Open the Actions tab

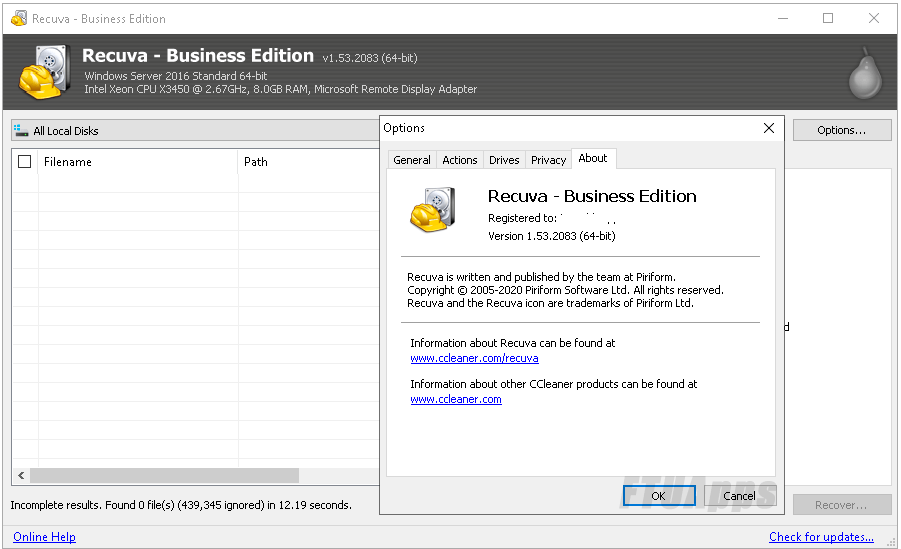point(459,160)
